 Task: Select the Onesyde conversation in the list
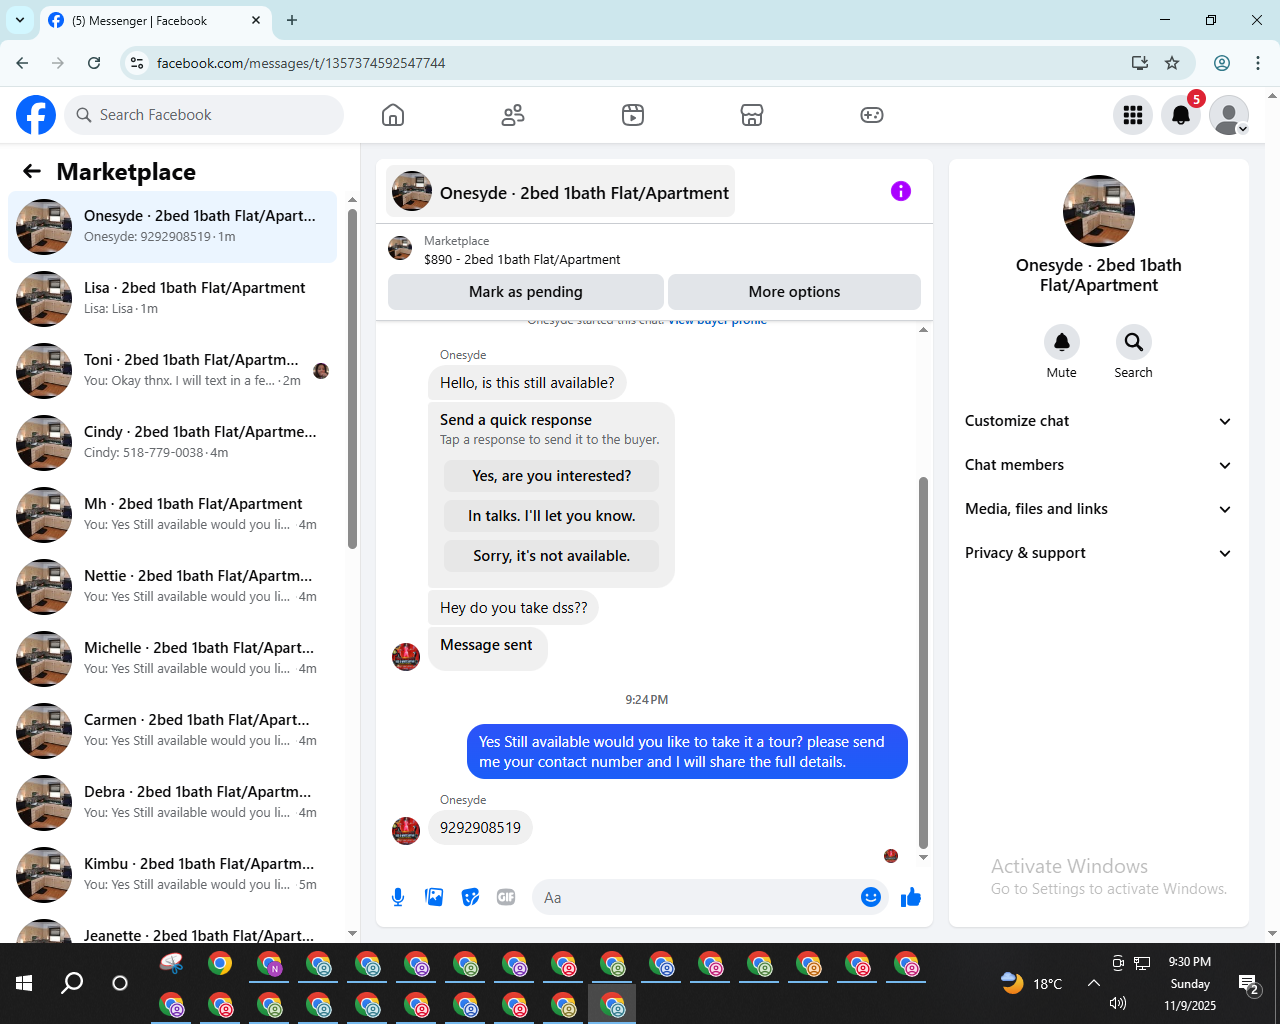pyautogui.click(x=172, y=227)
